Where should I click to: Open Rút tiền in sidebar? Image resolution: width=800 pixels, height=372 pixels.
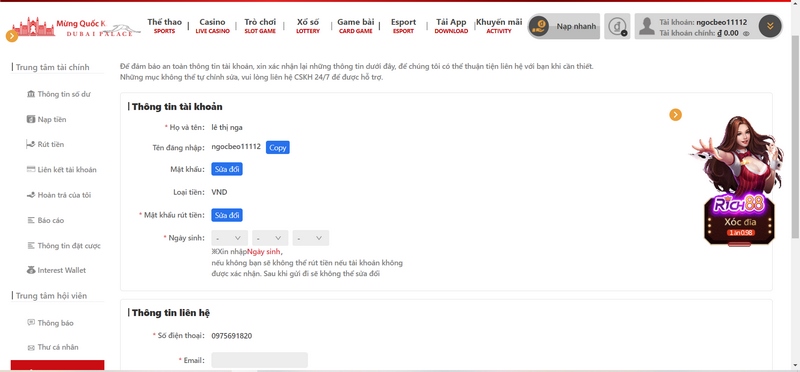pos(45,144)
